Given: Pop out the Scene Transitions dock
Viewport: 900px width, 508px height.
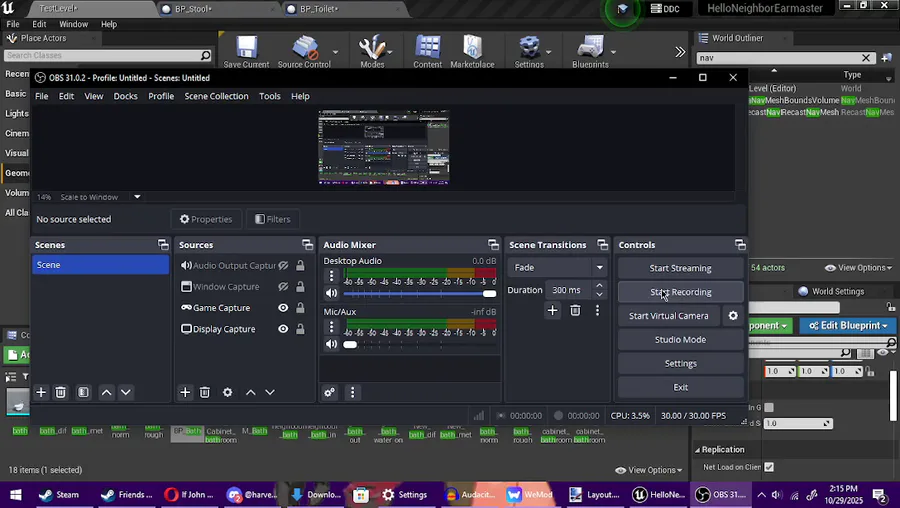Looking at the screenshot, I should (x=602, y=245).
